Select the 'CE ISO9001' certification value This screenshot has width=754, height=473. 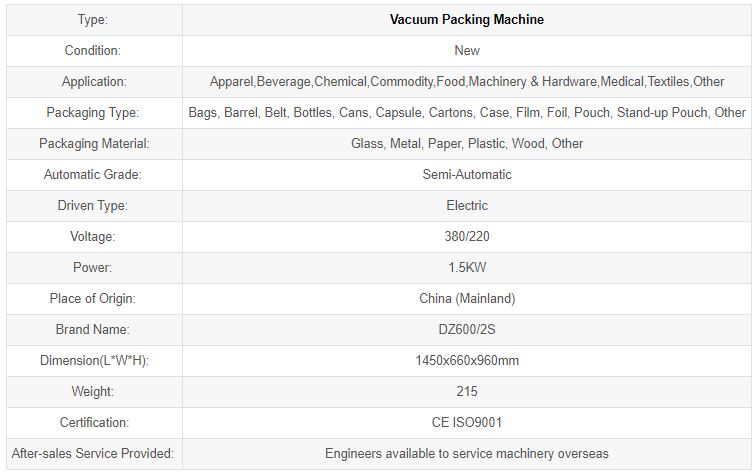pos(466,423)
